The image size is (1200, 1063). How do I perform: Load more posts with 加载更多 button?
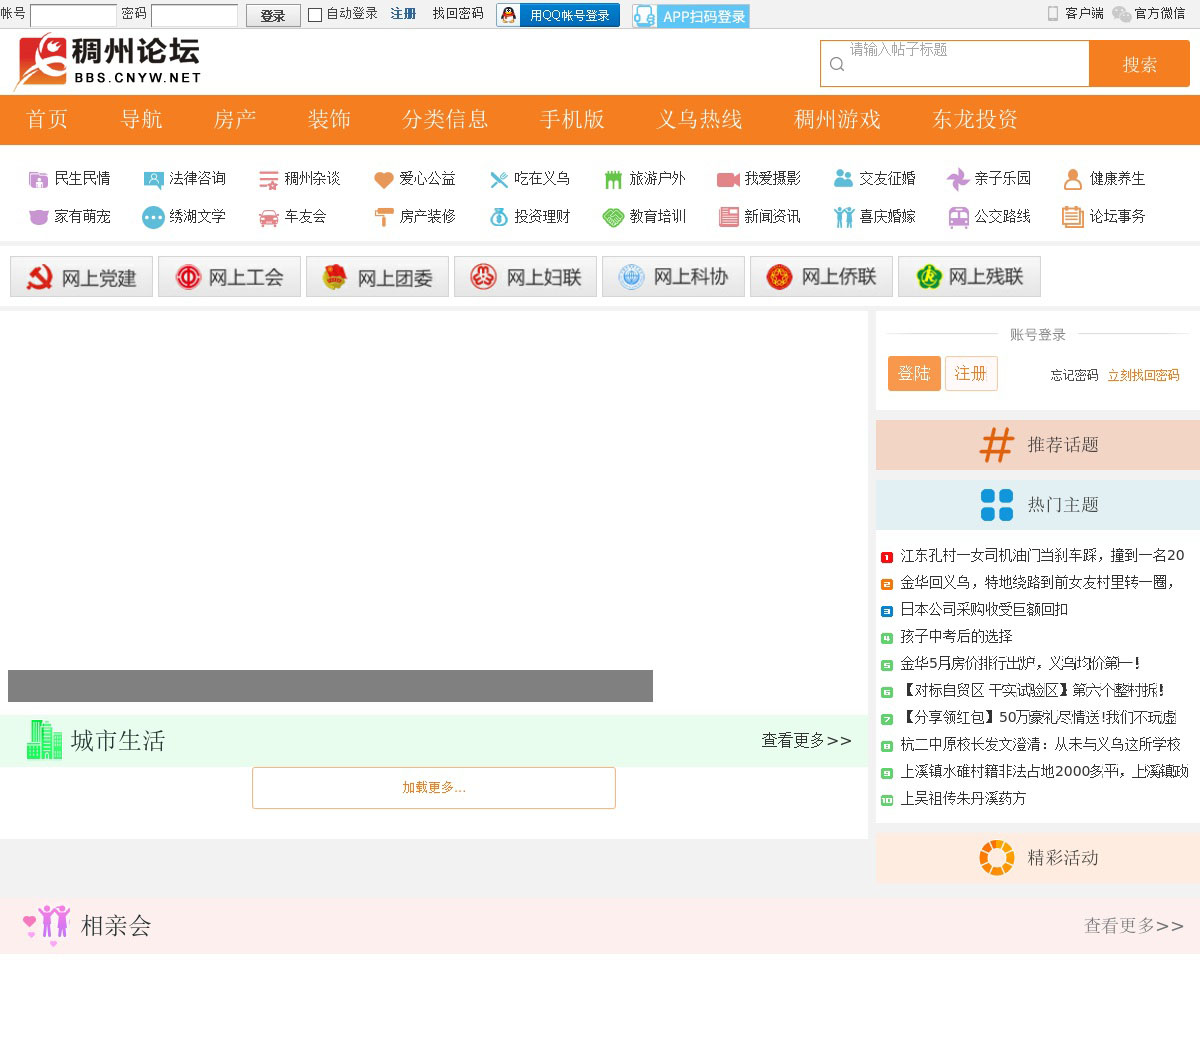coord(434,788)
